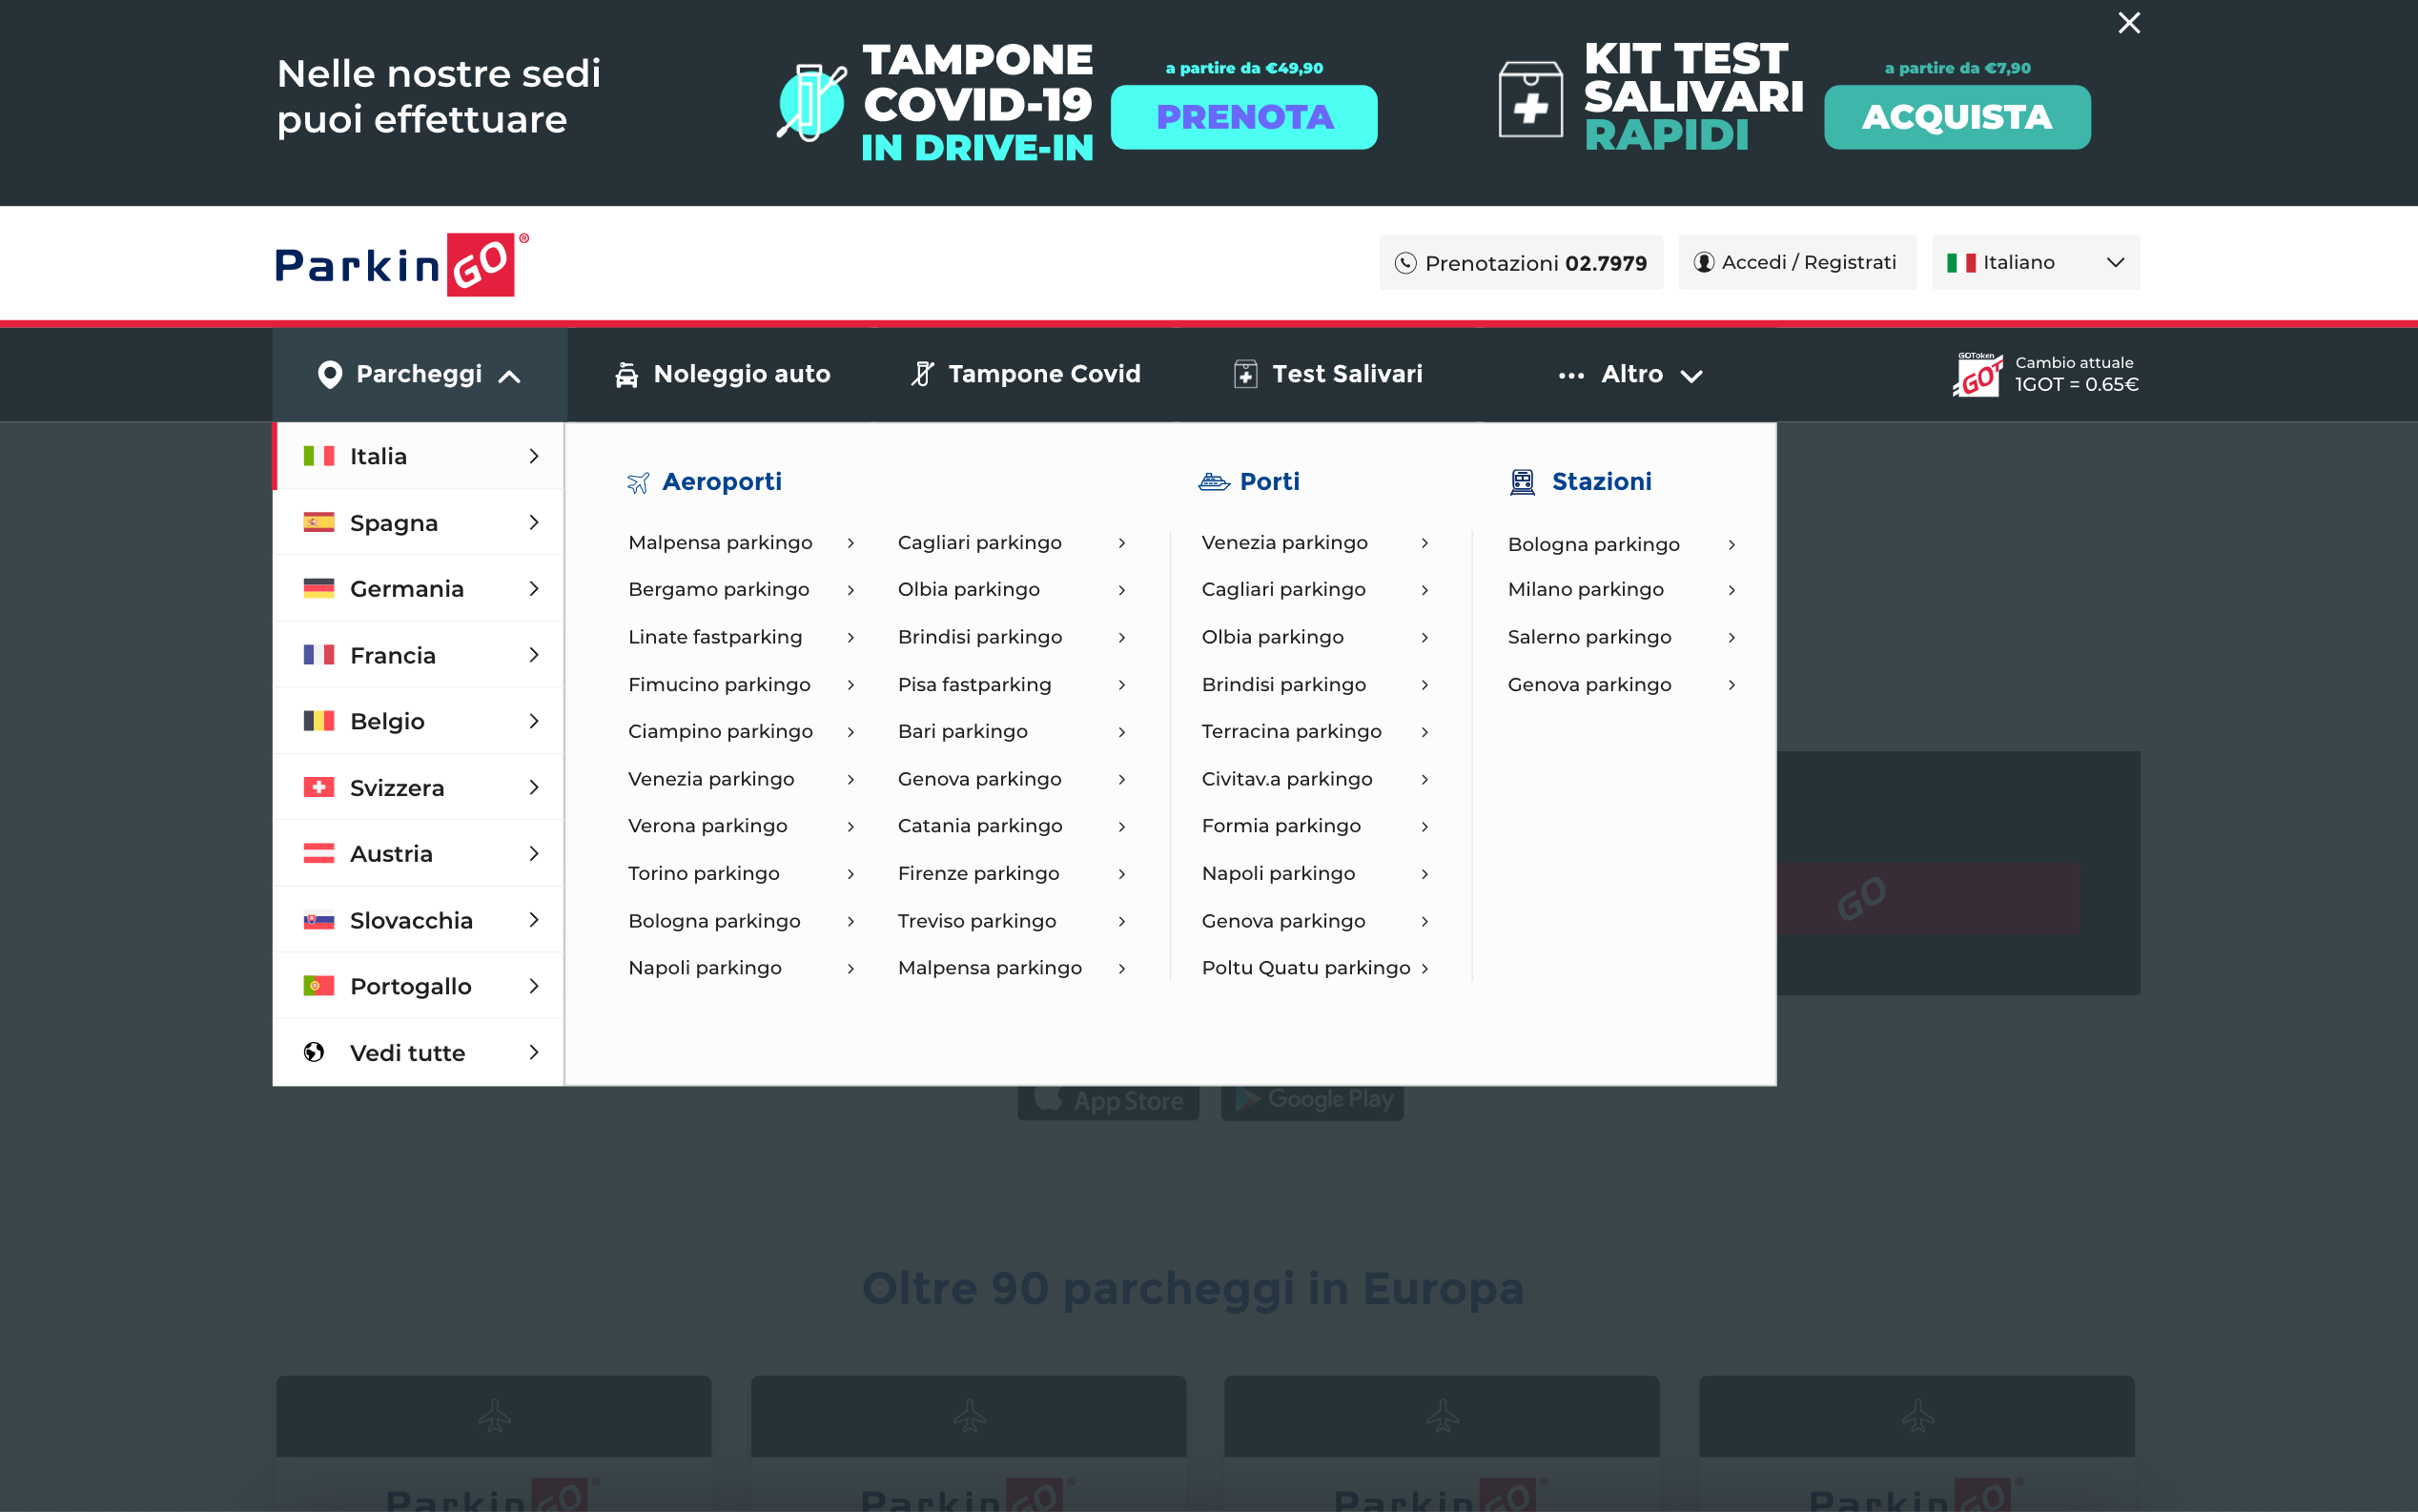Open Civitav.a parkingo port link
This screenshot has height=1512, width=2418.
coord(1315,779)
